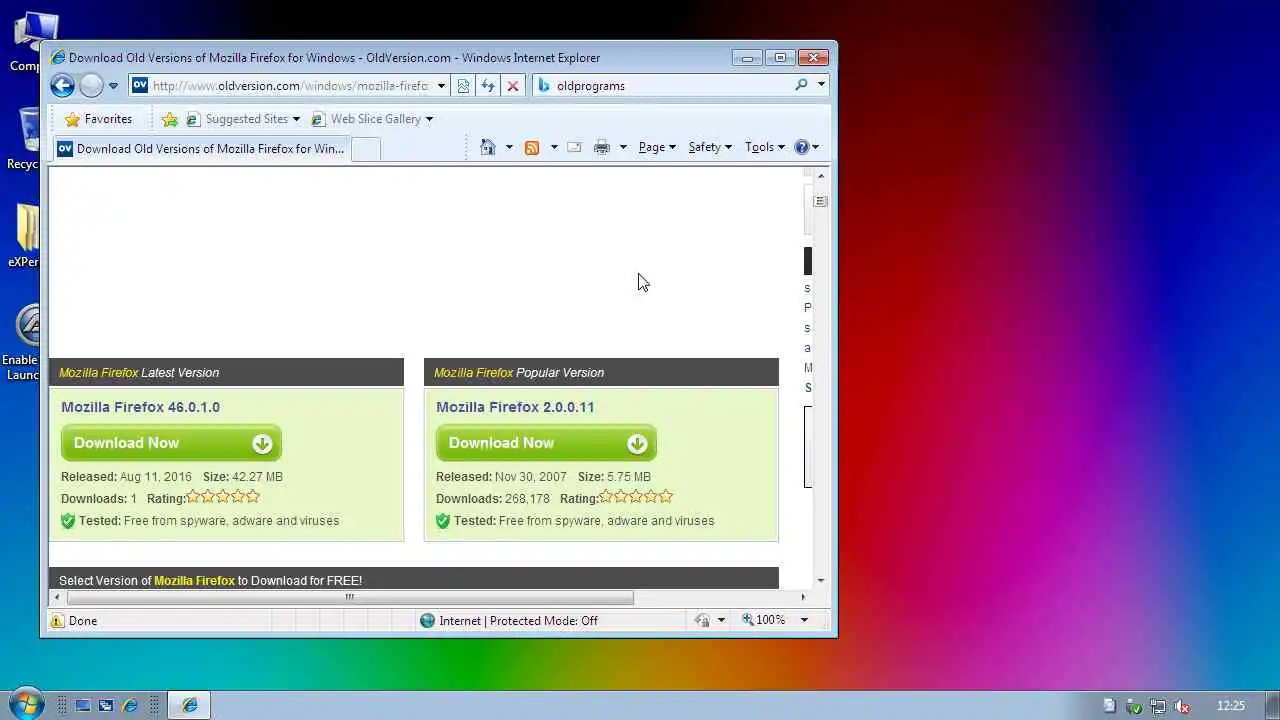Open recent pages dropdown beside Forward button
The width and height of the screenshot is (1280, 720).
[x=113, y=86]
